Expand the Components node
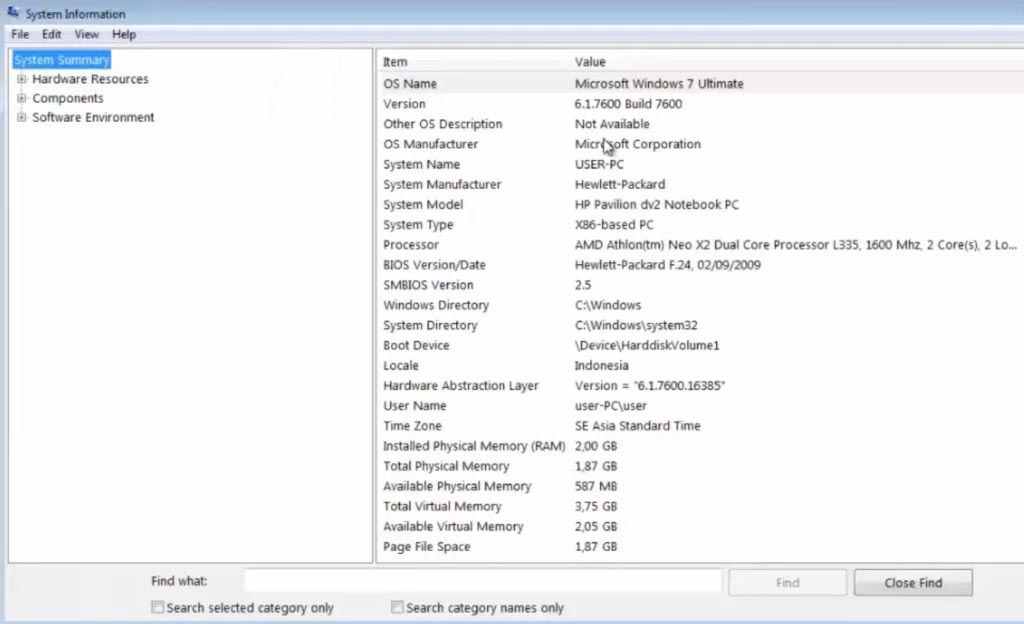 coord(22,98)
